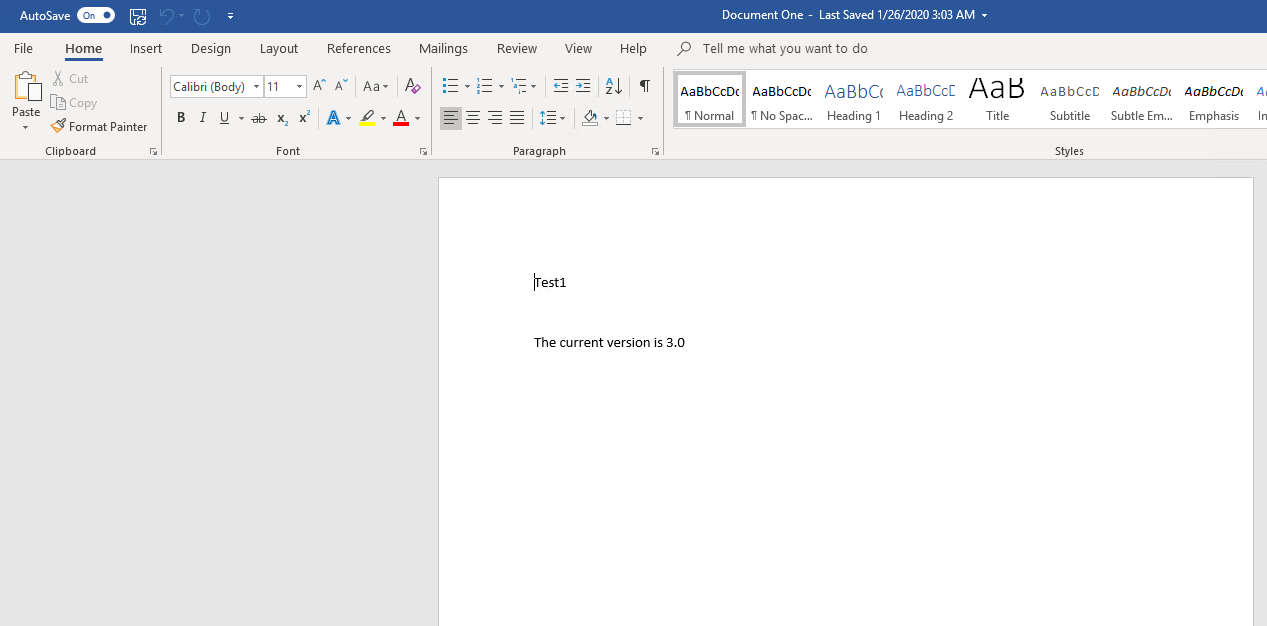Switch to the References tab
1267x626 pixels.
[359, 48]
